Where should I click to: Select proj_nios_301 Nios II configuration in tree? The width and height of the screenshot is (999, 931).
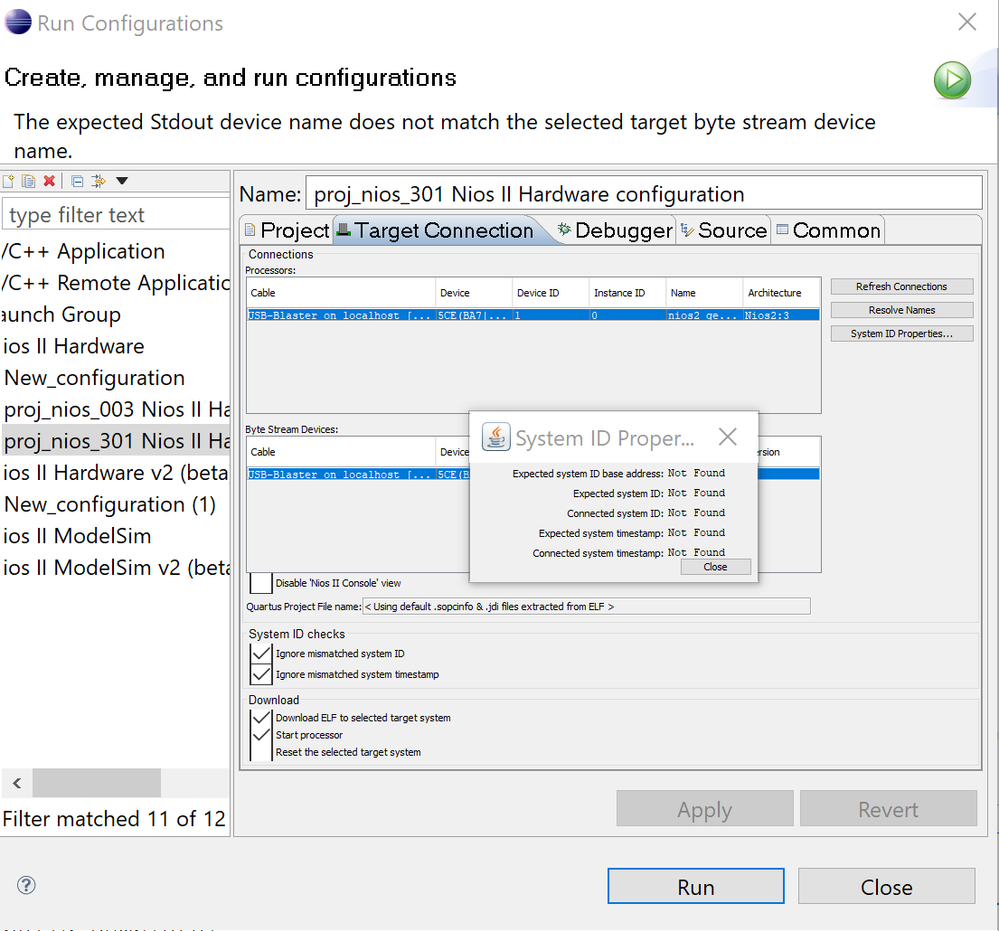117,441
